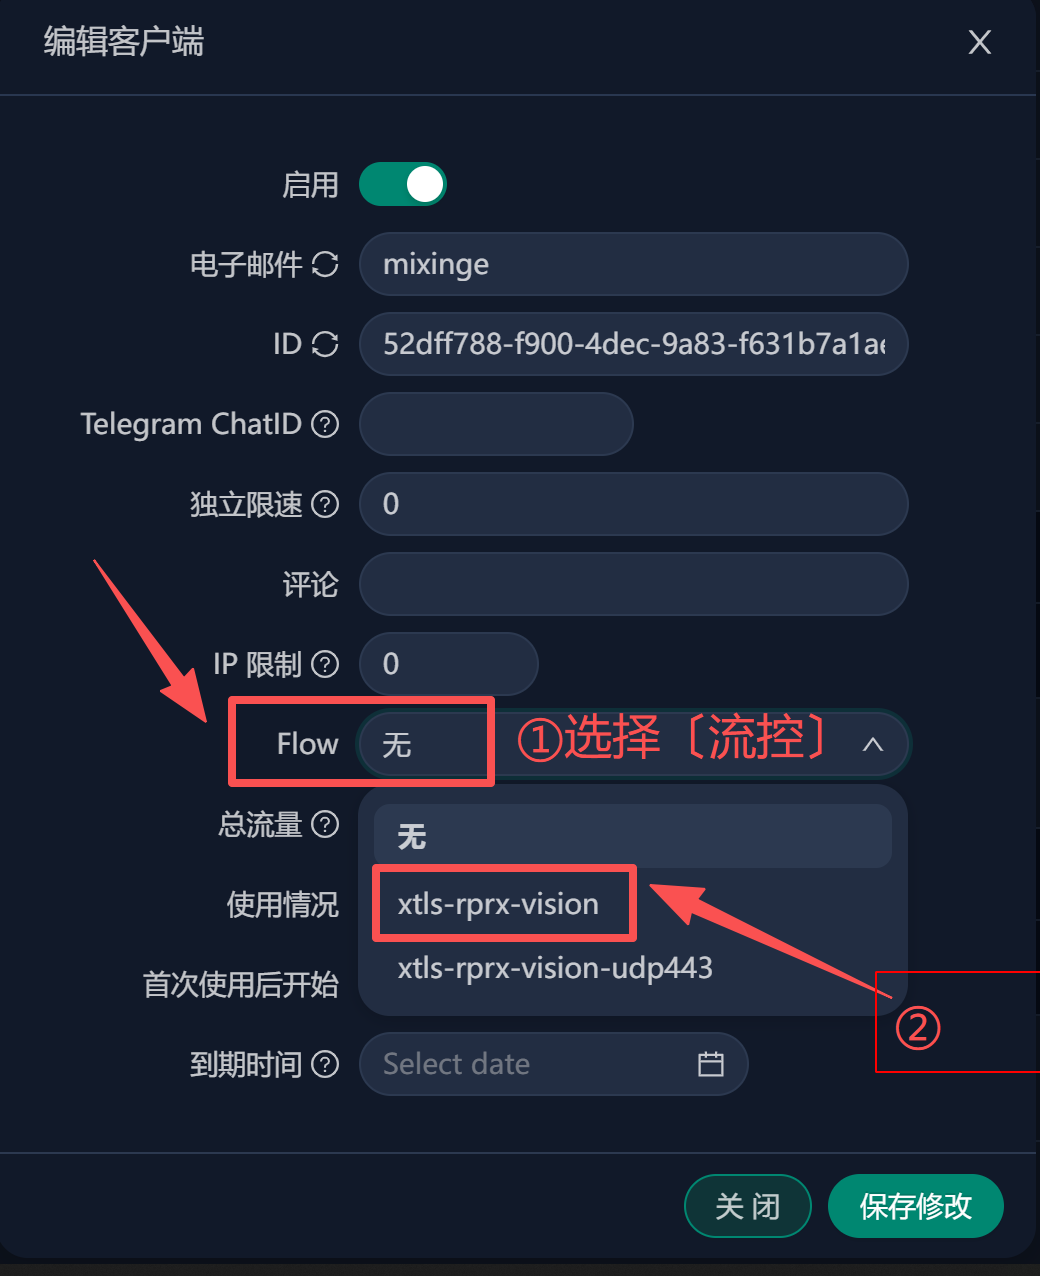Collapse the Flow dropdown chevron
The height and width of the screenshot is (1276, 1040).
[873, 744]
